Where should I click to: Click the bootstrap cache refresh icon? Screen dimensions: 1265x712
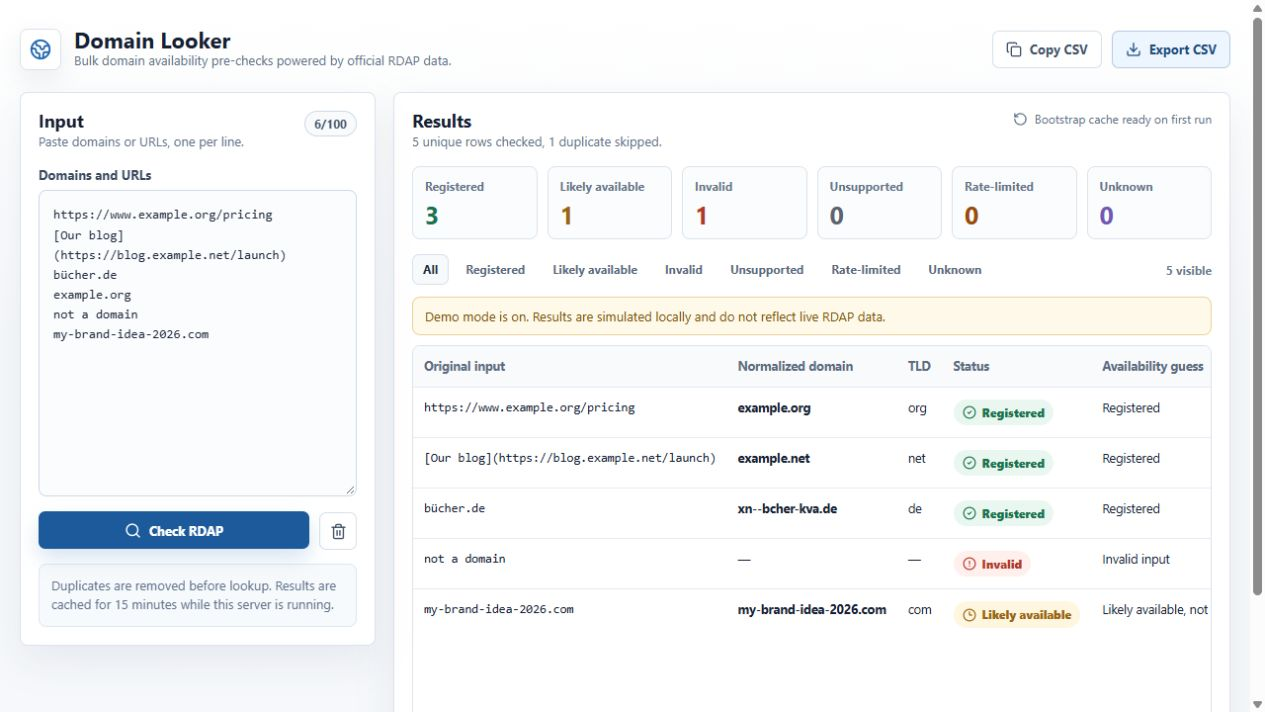1020,119
